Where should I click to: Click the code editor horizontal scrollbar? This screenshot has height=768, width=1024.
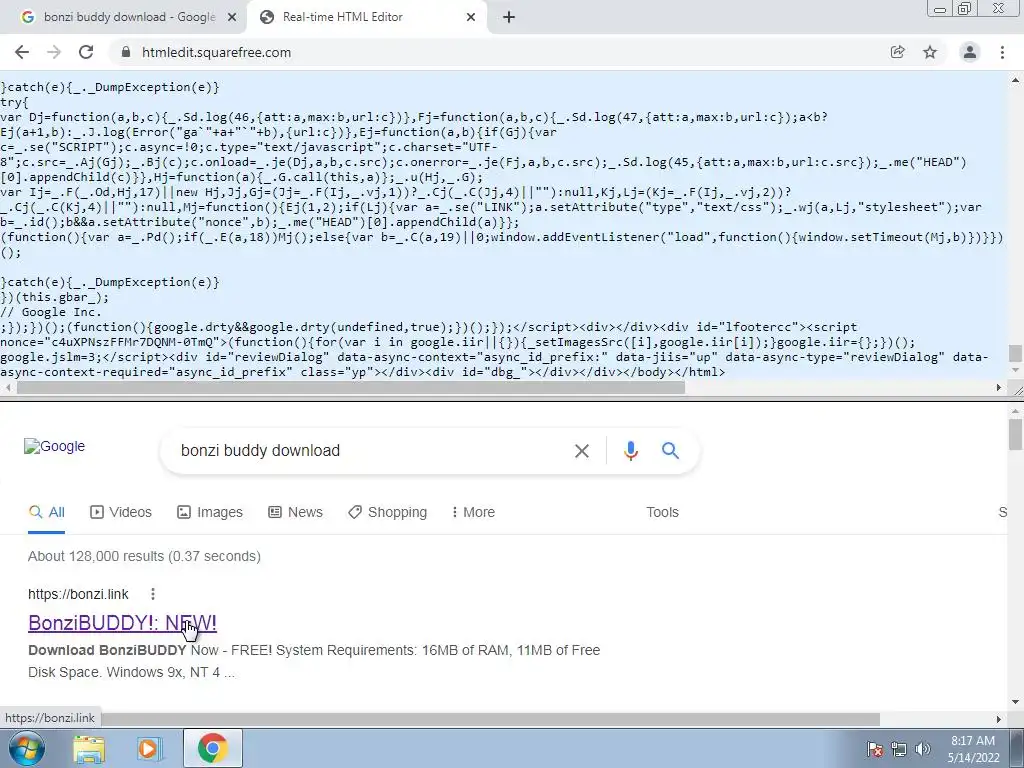pyautogui.click(x=351, y=387)
